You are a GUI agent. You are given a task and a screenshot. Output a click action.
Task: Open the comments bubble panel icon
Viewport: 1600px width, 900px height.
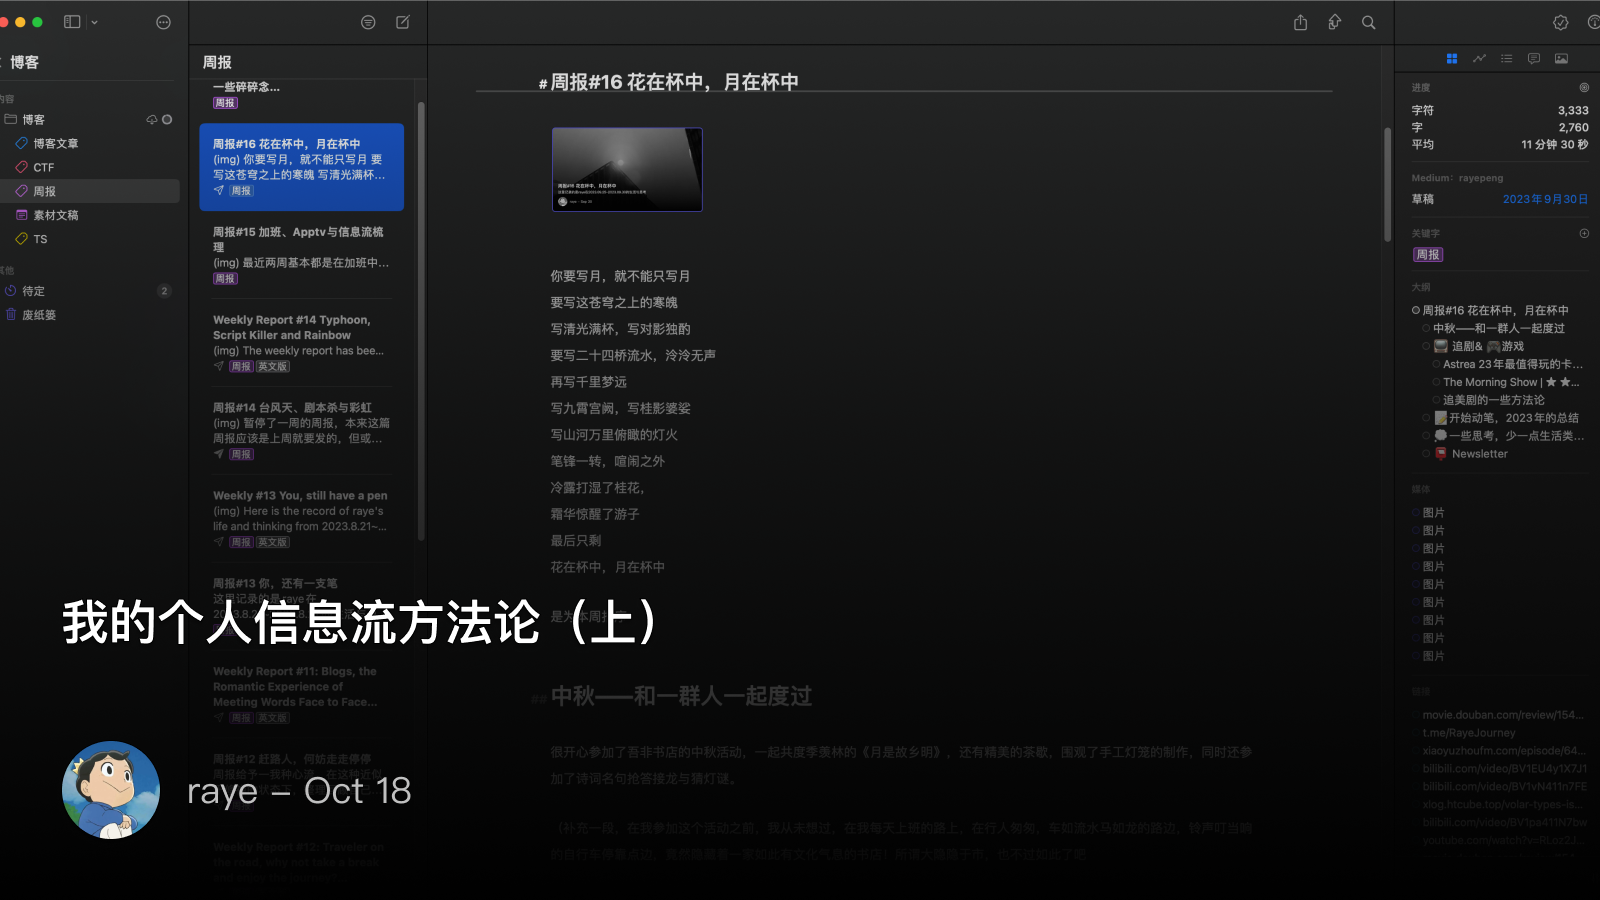(1533, 58)
